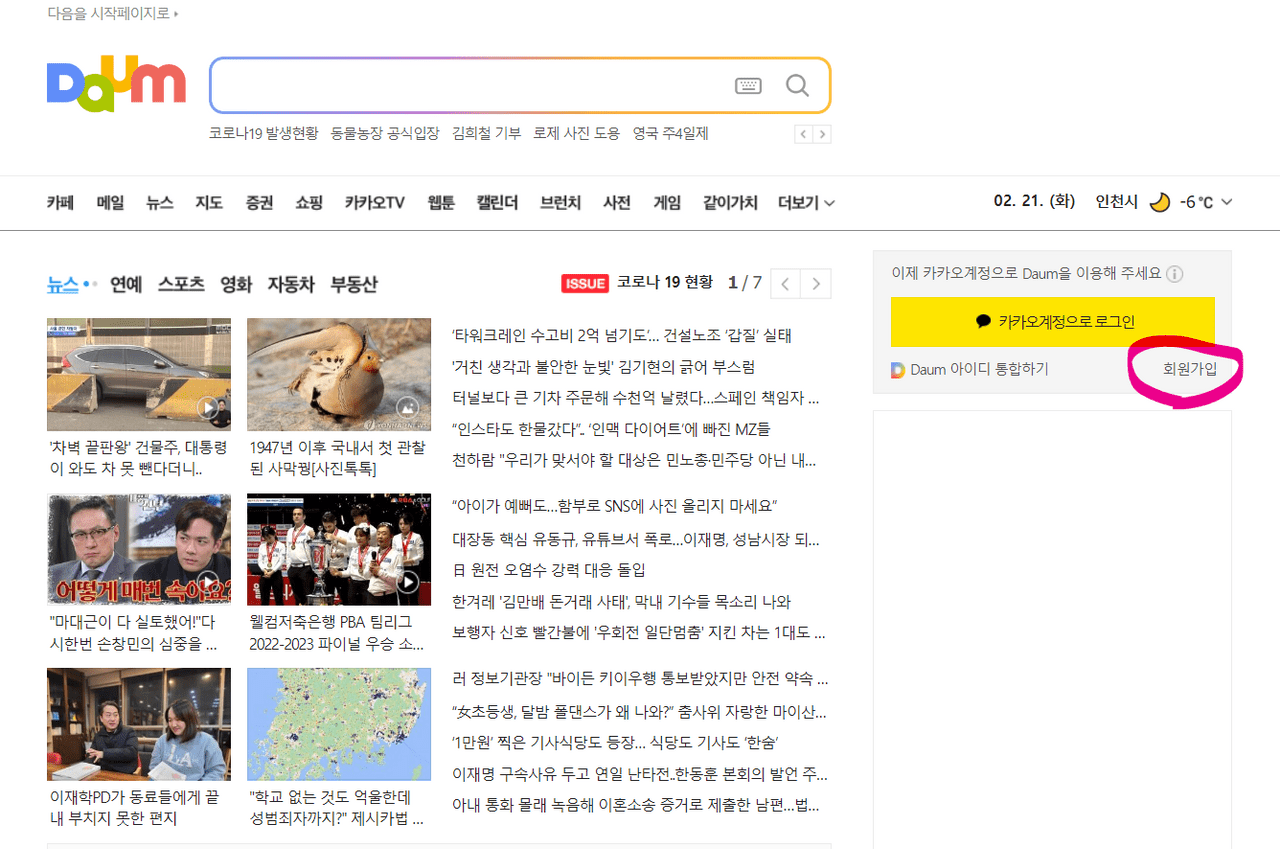1280x849 pixels.
Task: Click the Daum logo
Action: pyautogui.click(x=116, y=84)
